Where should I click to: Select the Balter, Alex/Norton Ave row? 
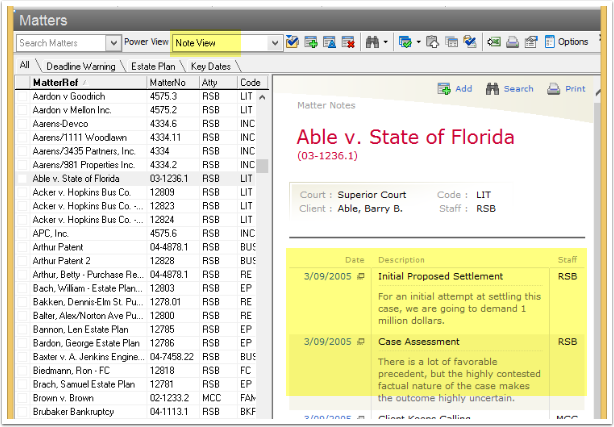coord(135,316)
